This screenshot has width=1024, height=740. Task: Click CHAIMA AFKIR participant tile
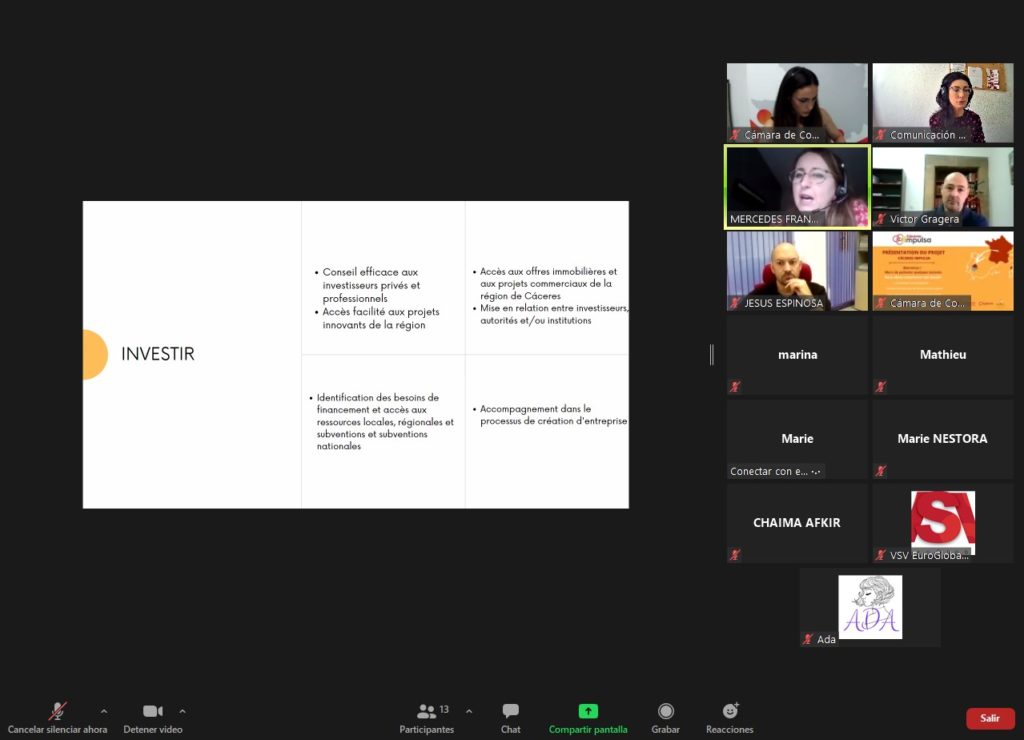[x=797, y=522]
